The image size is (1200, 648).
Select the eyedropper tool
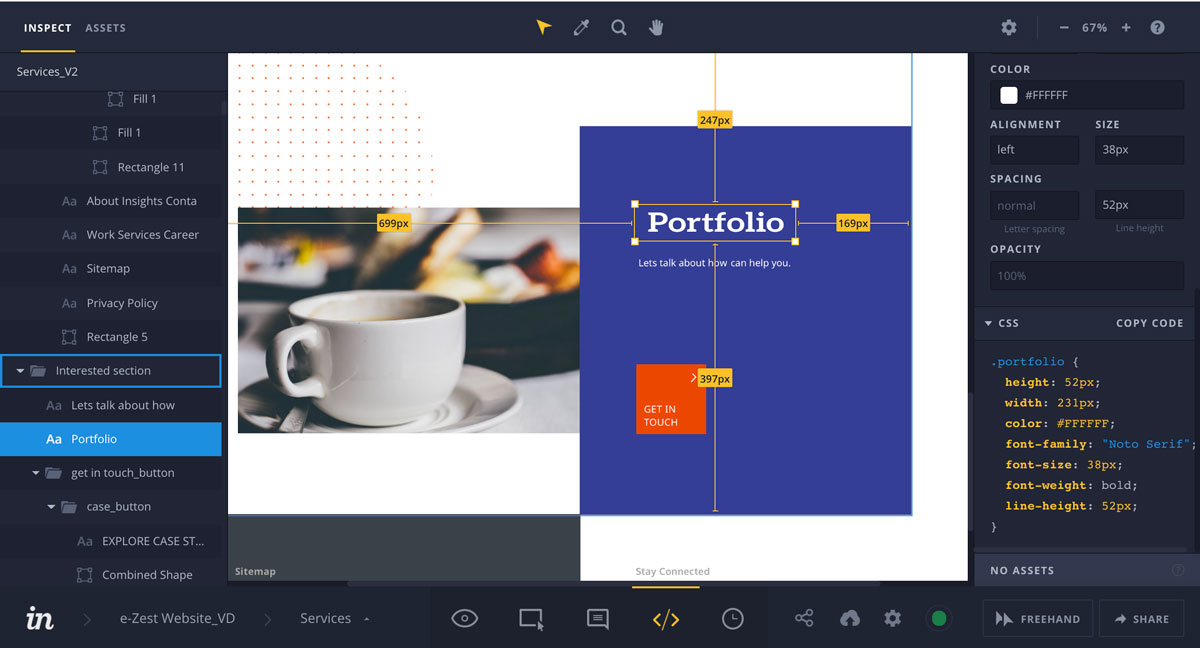581,27
